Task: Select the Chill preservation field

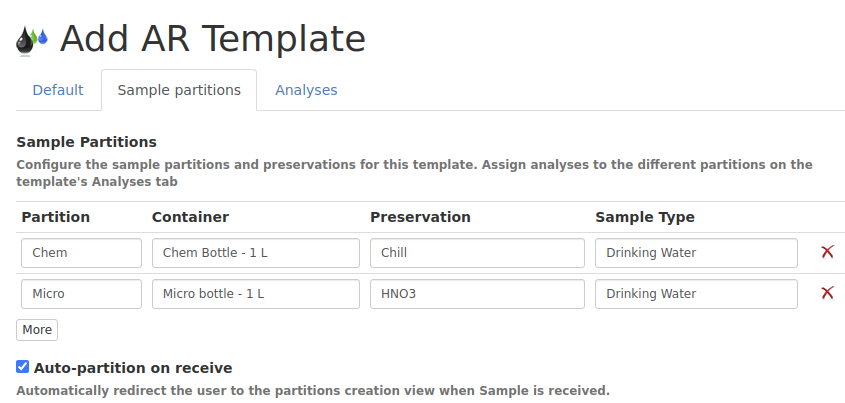Action: [x=477, y=253]
